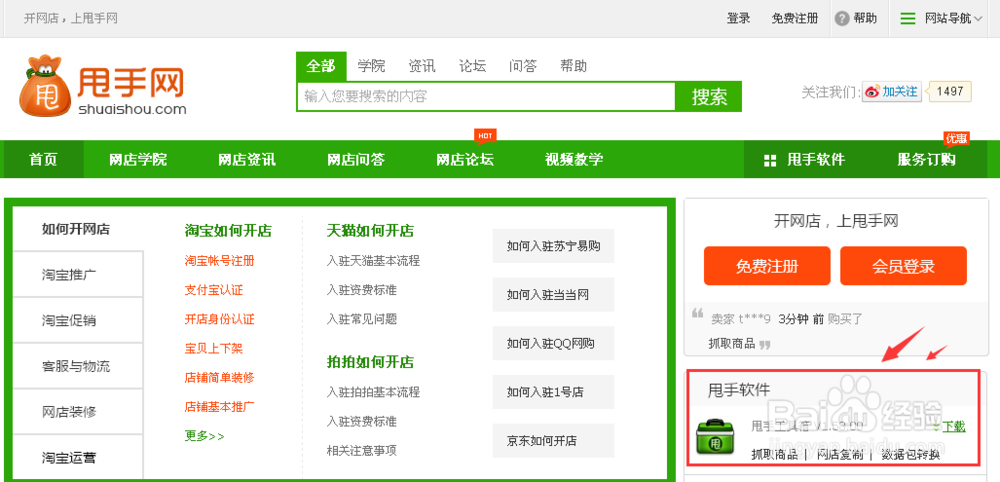This screenshot has height=482, width=1000.
Task: Open 网店论坛 in the navigation bar
Action: point(465,159)
